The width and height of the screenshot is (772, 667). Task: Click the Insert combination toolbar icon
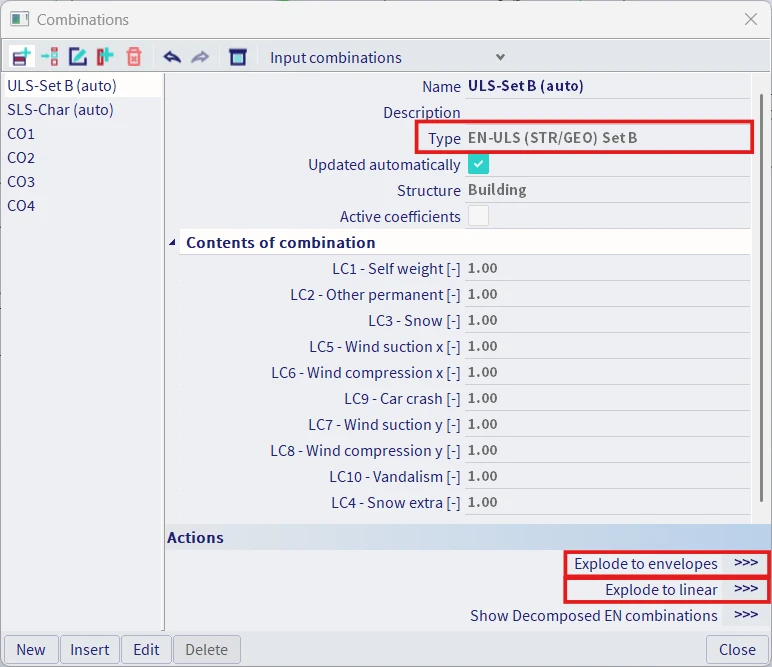pos(50,57)
